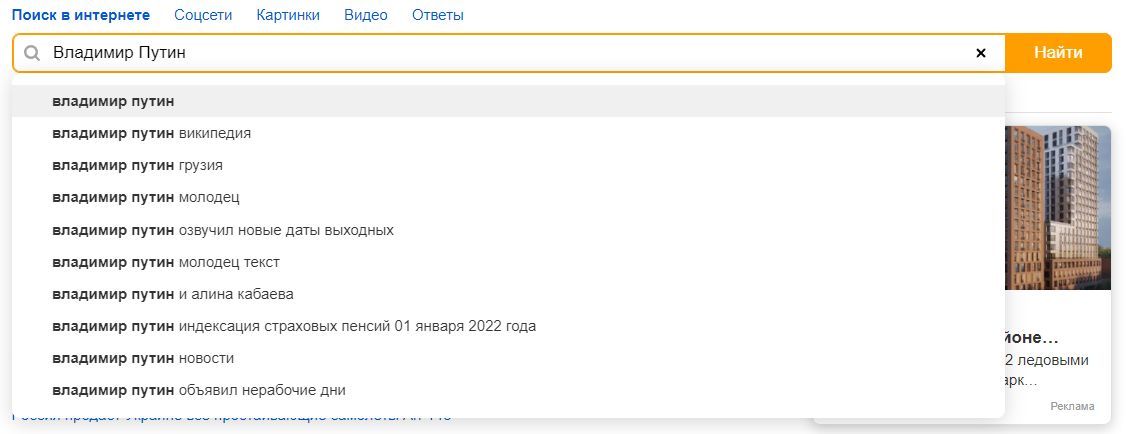Pick suggestion объявил нерабочие дни
The width and height of the screenshot is (1130, 434).
199,390
